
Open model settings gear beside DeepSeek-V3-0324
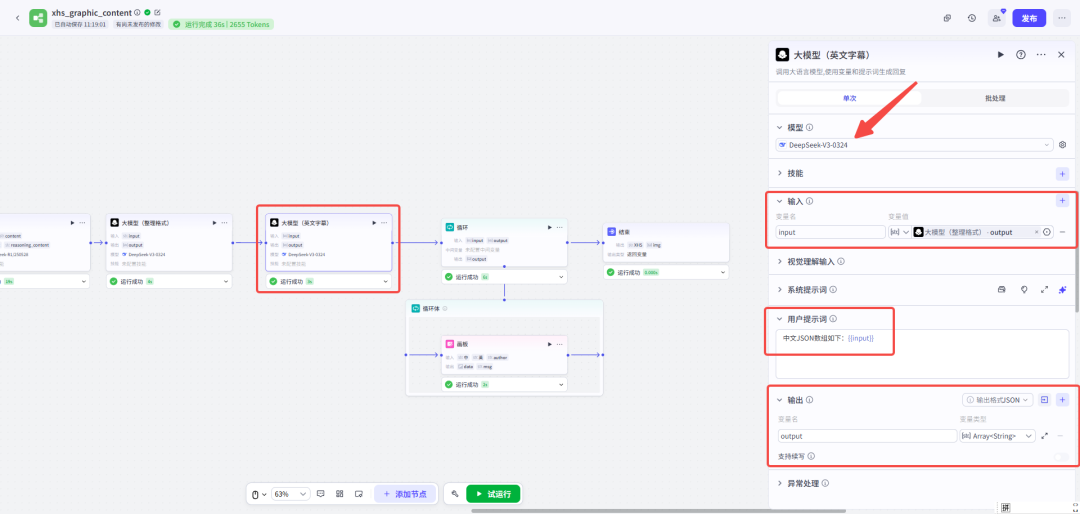click(x=1063, y=145)
